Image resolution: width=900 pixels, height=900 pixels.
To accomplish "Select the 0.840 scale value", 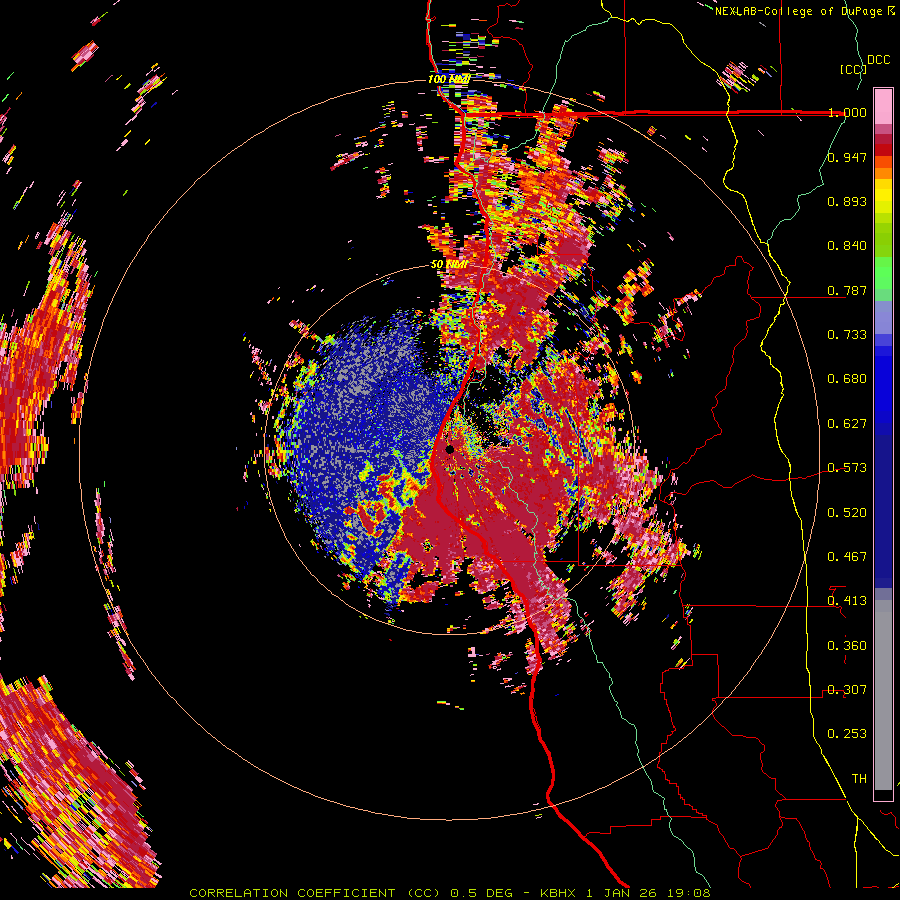I will 847,246.
